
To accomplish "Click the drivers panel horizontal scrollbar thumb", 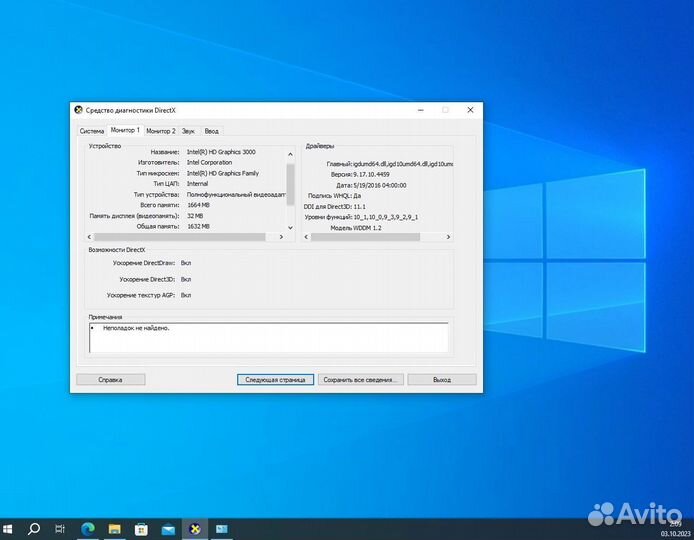I will tap(365, 237).
